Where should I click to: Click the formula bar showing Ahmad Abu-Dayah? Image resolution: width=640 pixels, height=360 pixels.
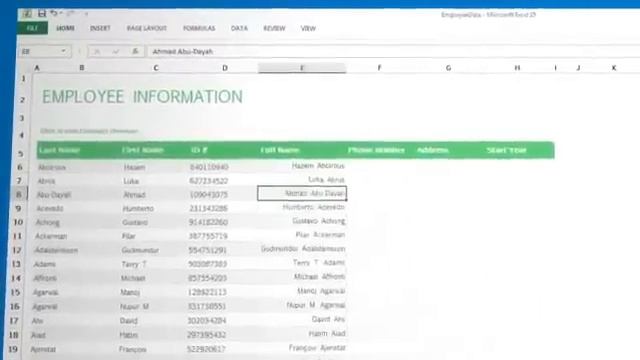392,51
